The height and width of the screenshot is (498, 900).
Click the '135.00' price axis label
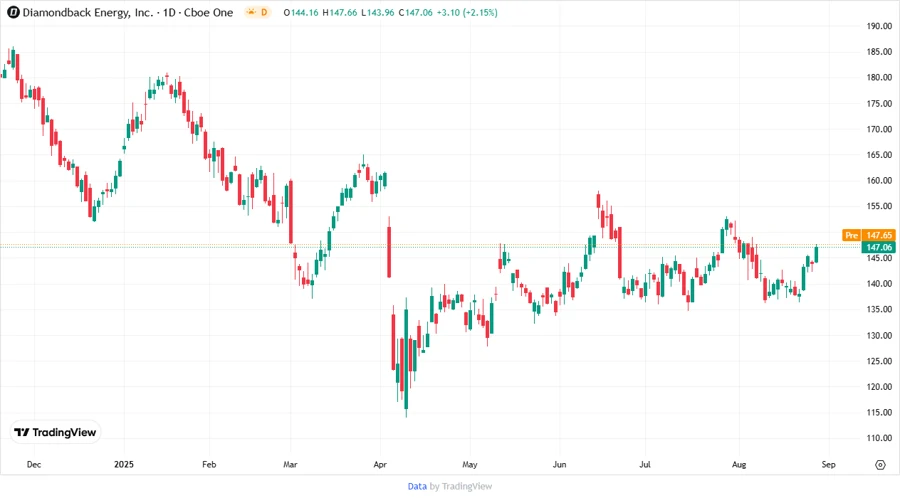coord(879,309)
